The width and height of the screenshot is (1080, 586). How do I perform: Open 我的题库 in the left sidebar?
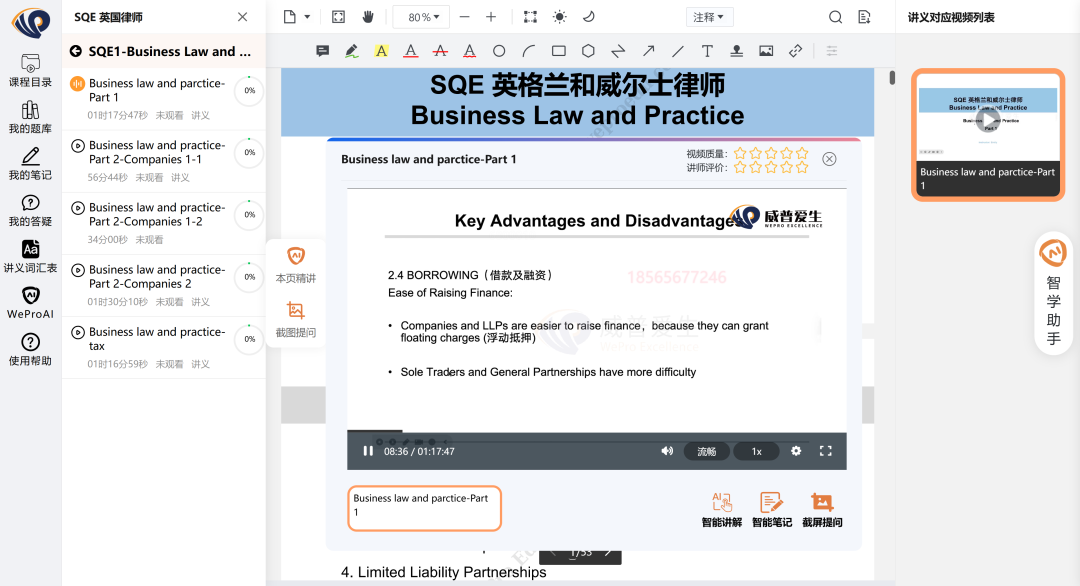pyautogui.click(x=30, y=117)
